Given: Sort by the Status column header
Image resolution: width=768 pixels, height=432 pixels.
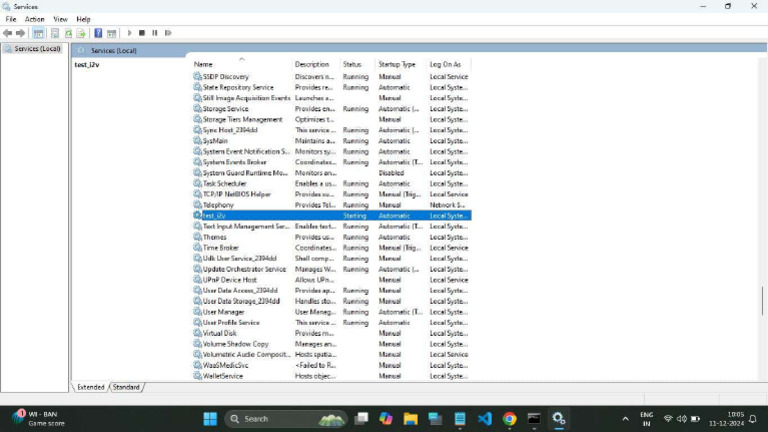Looking at the screenshot, I should pyautogui.click(x=352, y=64).
